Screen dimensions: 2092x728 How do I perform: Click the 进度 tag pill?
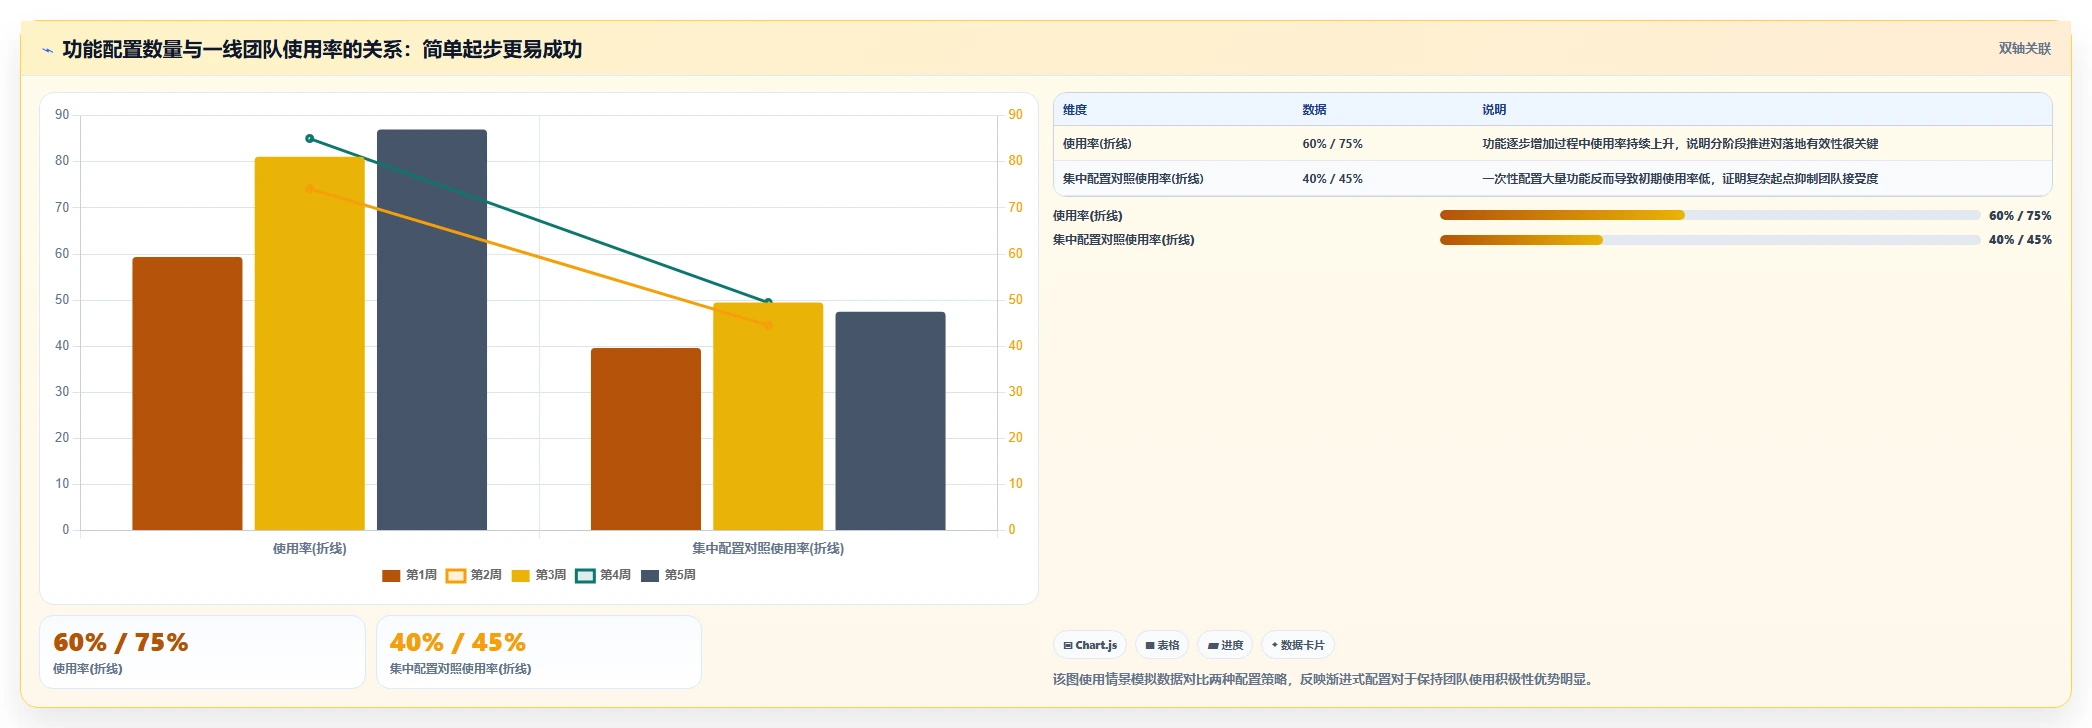tap(1225, 645)
